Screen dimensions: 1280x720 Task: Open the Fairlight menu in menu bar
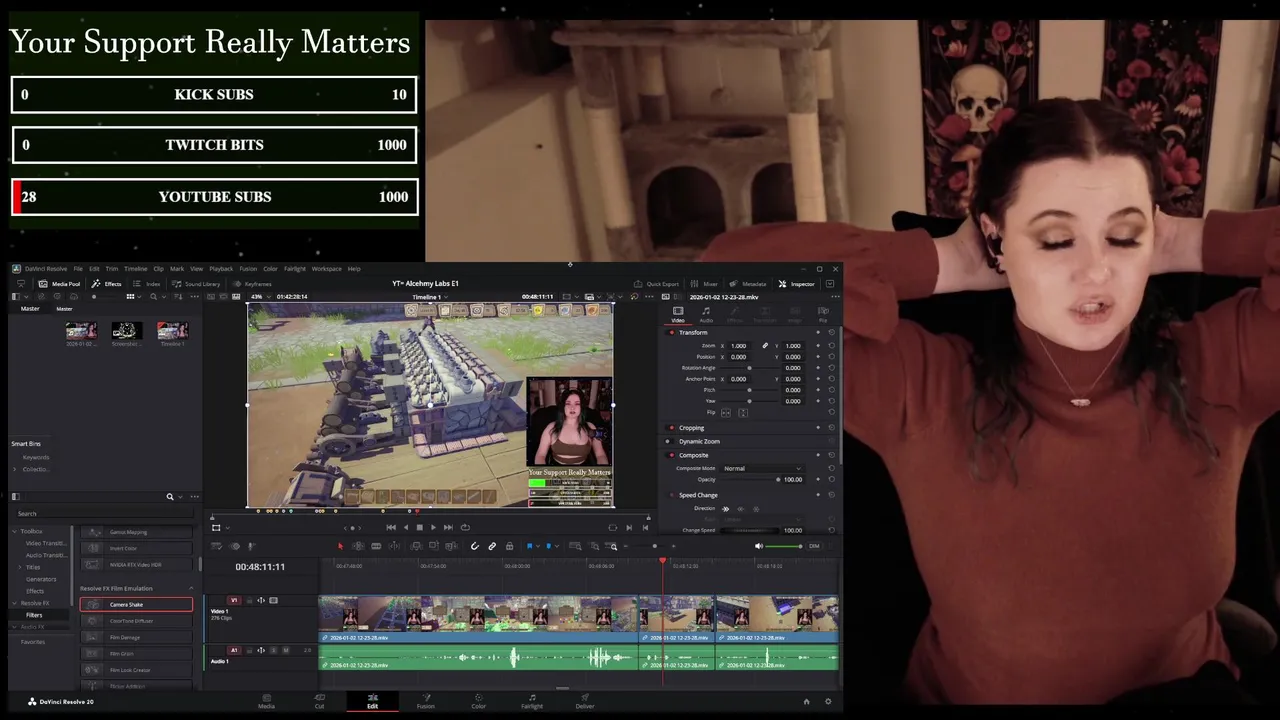click(x=295, y=269)
